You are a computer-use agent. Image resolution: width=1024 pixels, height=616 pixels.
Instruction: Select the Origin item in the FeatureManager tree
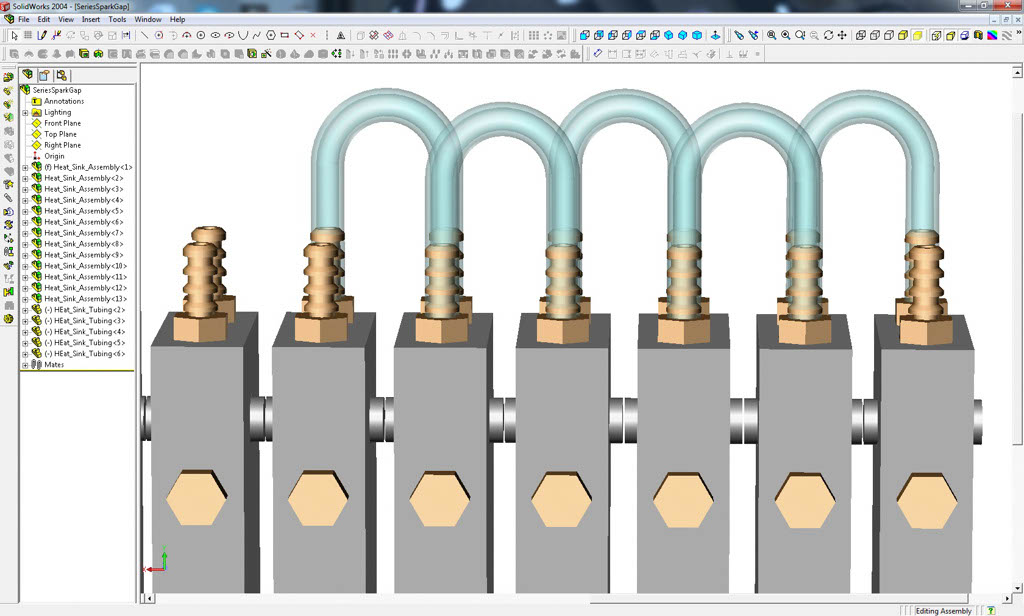pyautogui.click(x=55, y=156)
